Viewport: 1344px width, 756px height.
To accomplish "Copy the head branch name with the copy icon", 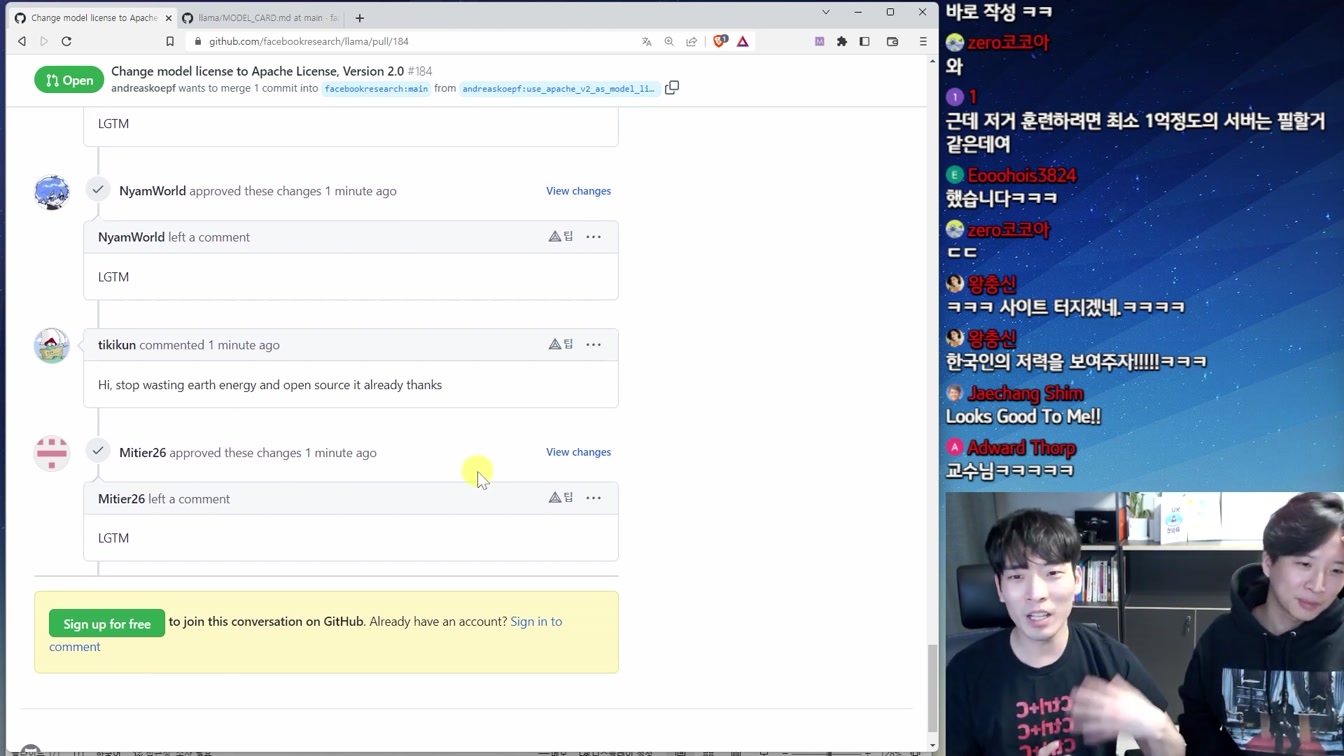I will [x=672, y=88].
